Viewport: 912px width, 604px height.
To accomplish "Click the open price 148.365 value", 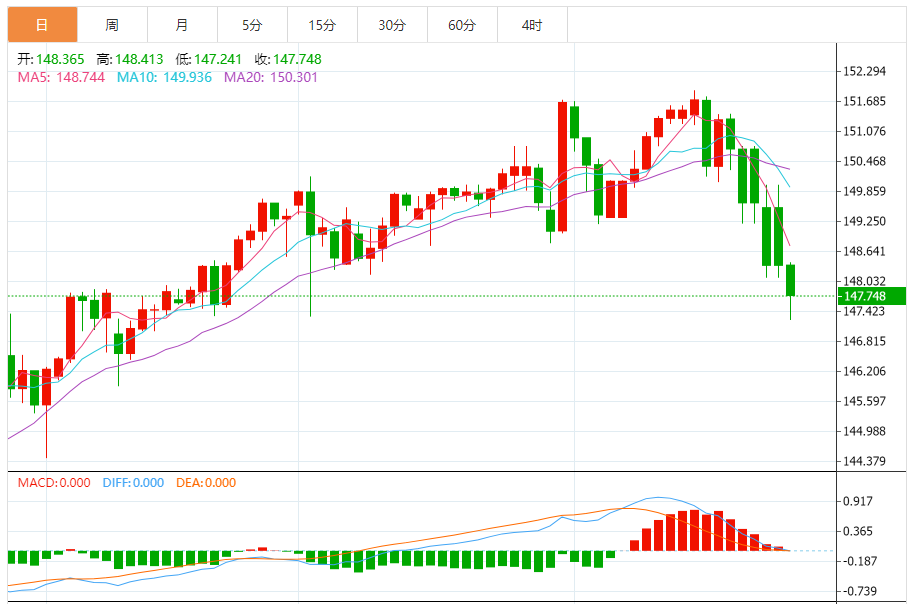I will click(60, 59).
